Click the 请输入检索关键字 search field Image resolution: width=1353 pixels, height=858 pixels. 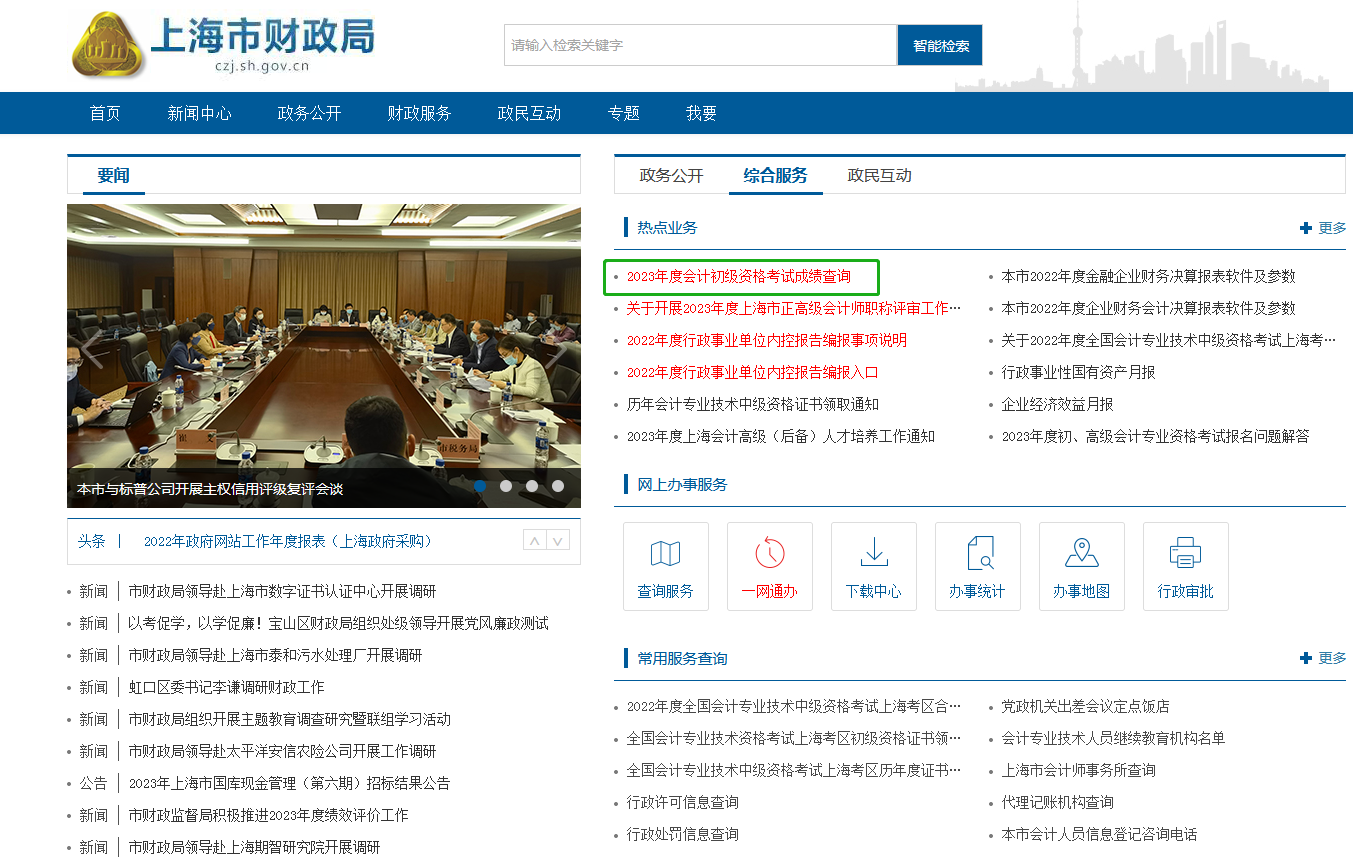click(700, 45)
